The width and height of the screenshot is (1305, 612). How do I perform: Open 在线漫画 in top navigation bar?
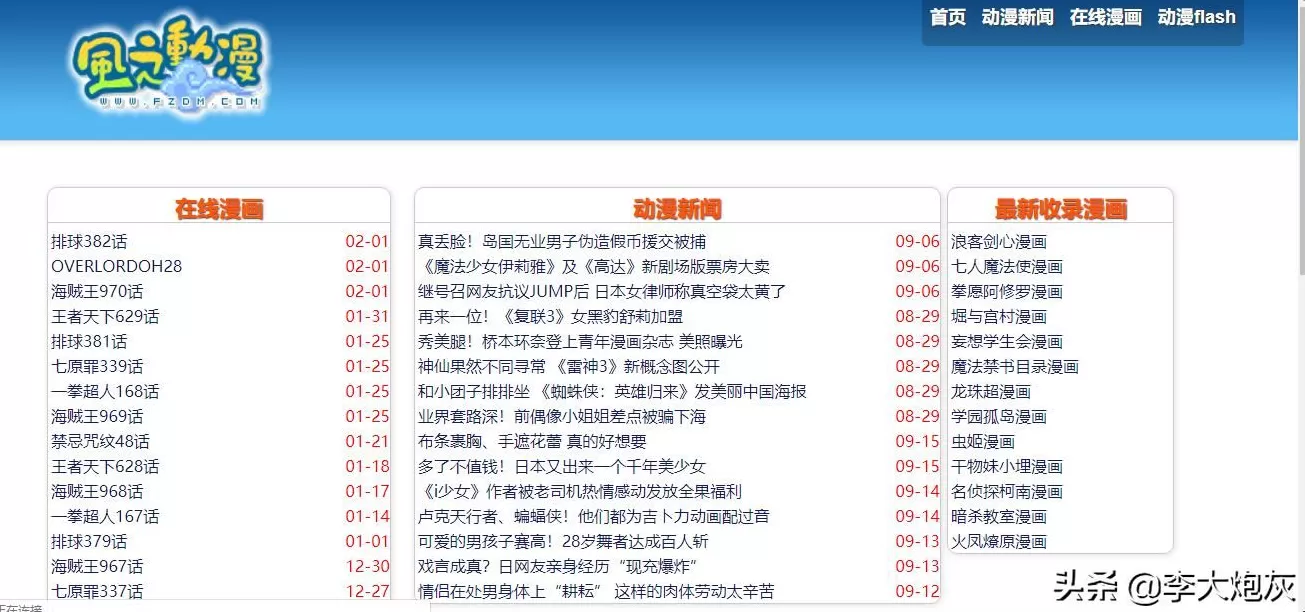1105,17
